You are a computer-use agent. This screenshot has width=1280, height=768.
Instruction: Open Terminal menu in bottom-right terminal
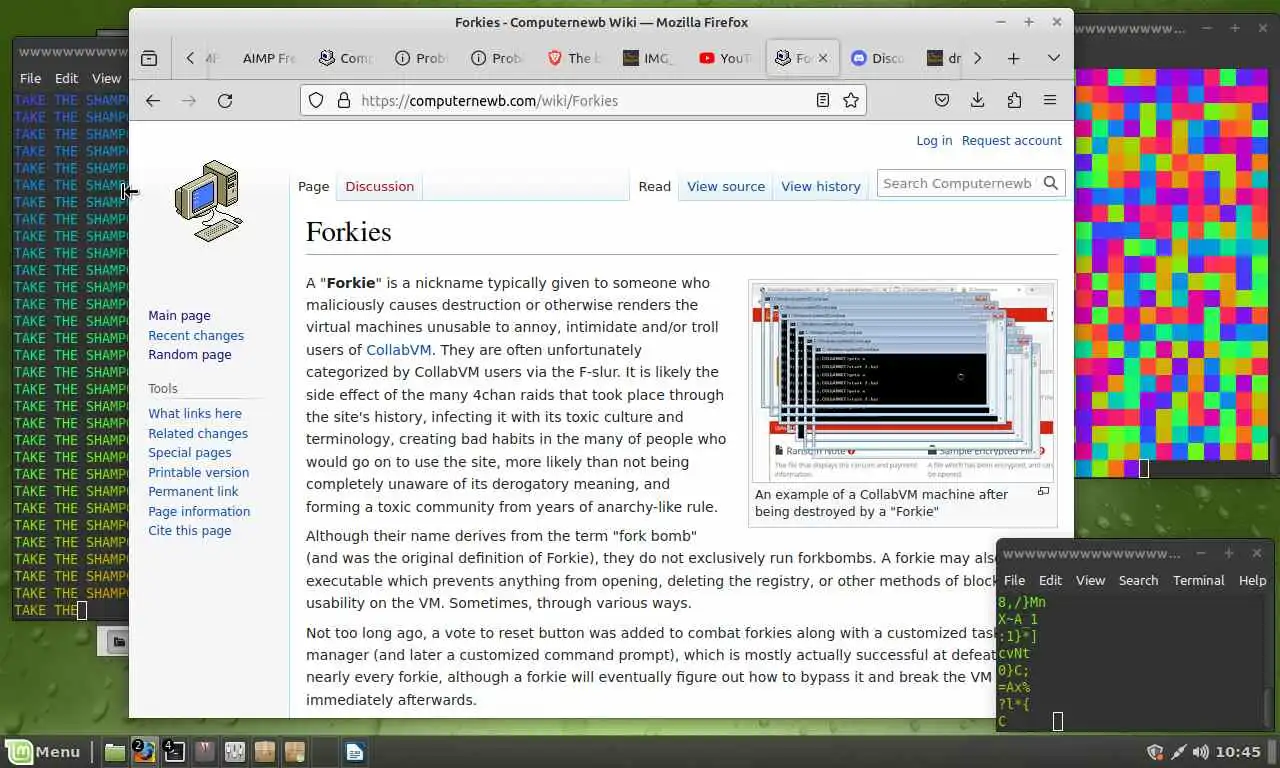pos(1198,580)
